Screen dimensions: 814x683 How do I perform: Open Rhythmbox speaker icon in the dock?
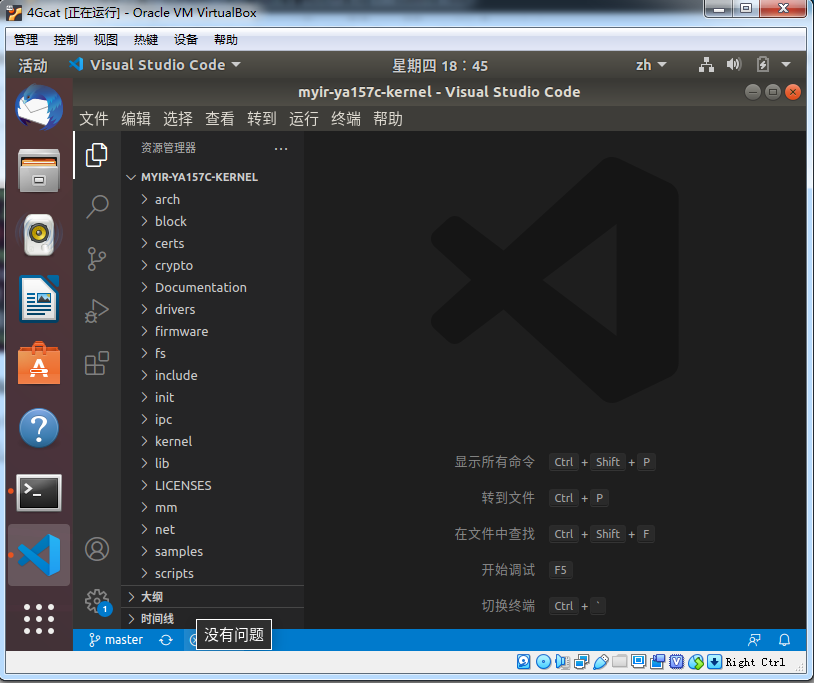point(39,235)
